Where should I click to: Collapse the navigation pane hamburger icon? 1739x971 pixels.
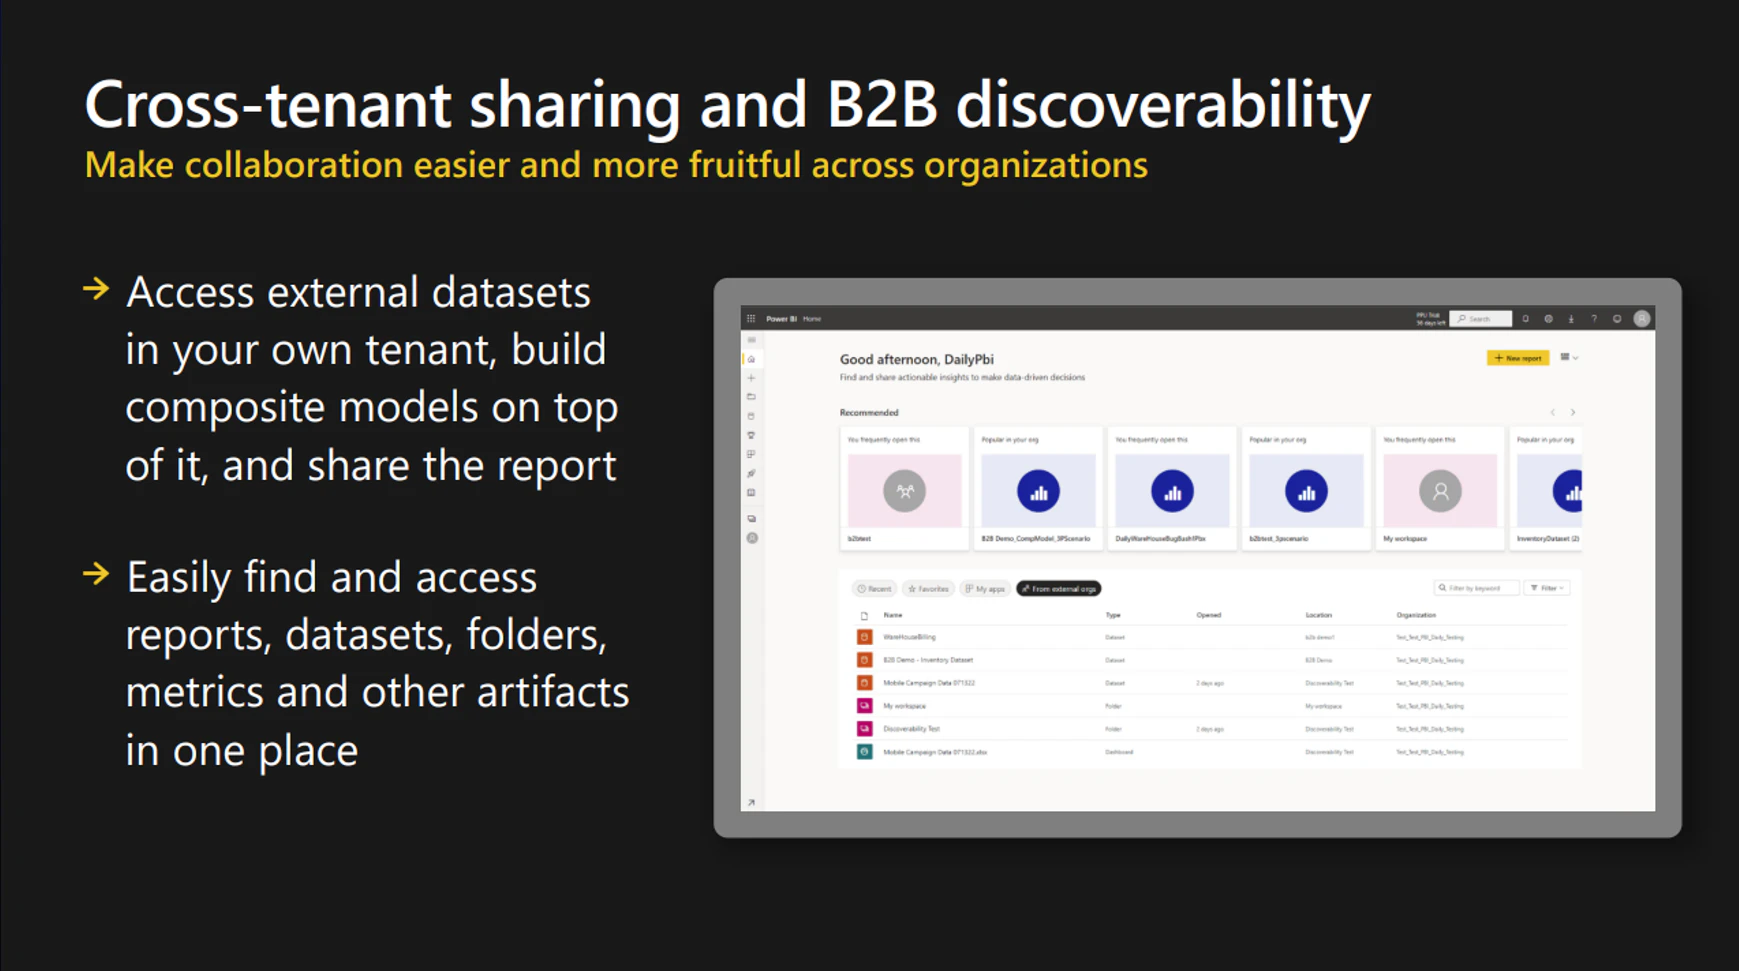(751, 340)
